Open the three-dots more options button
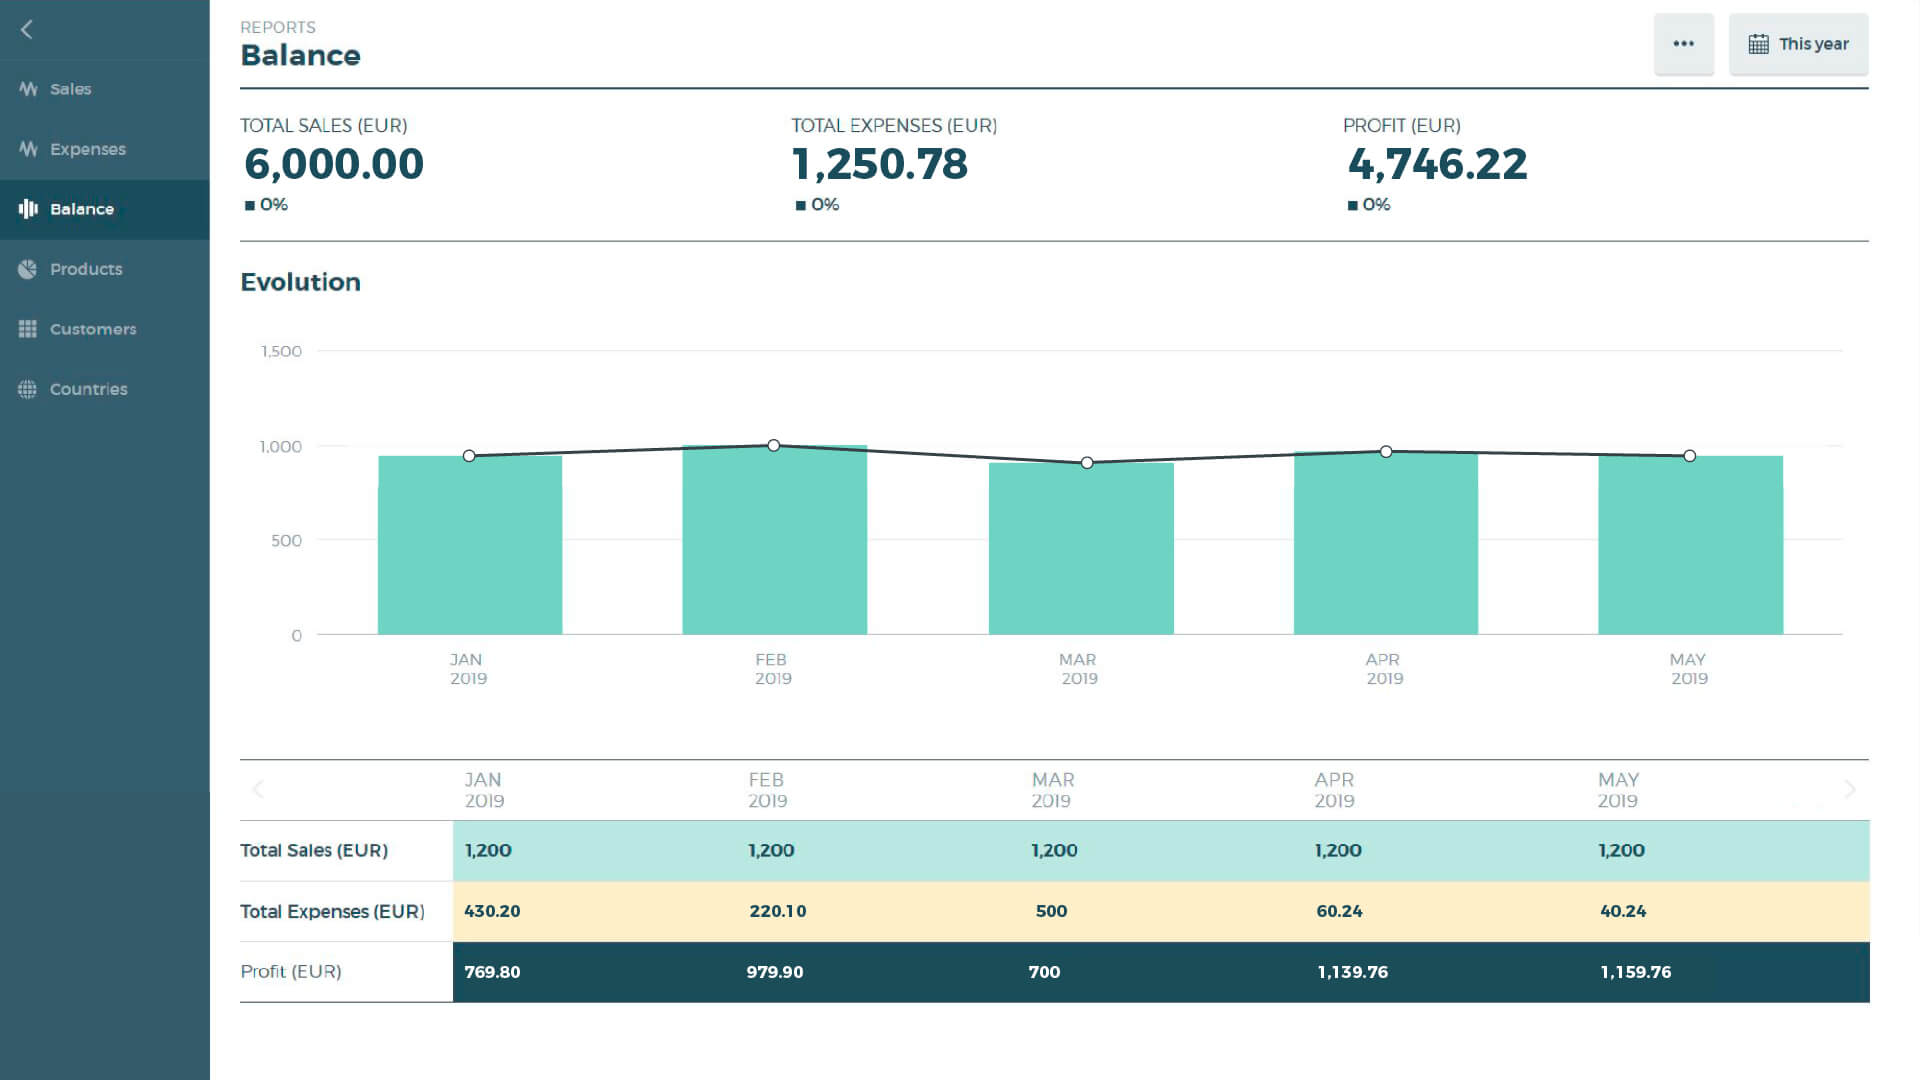This screenshot has height=1080, width=1920. (1684, 44)
